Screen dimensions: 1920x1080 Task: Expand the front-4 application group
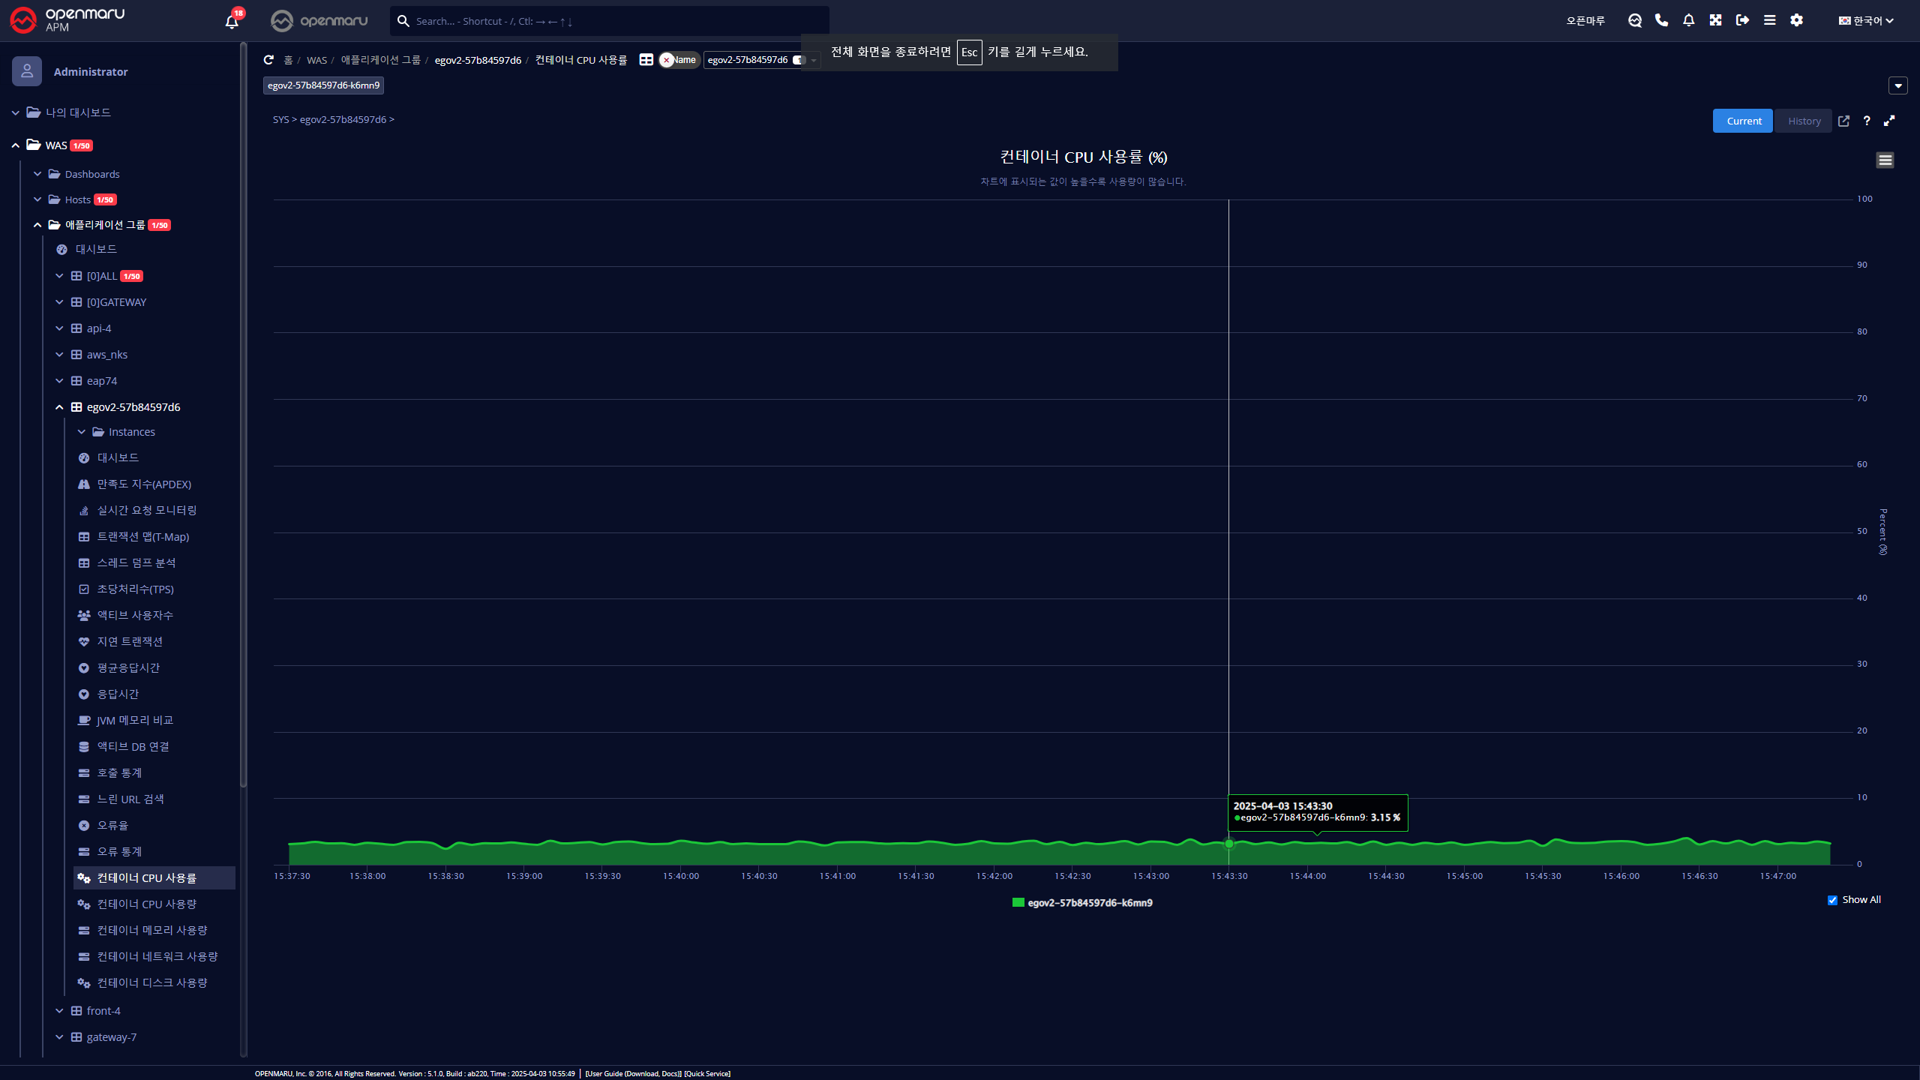point(59,1011)
